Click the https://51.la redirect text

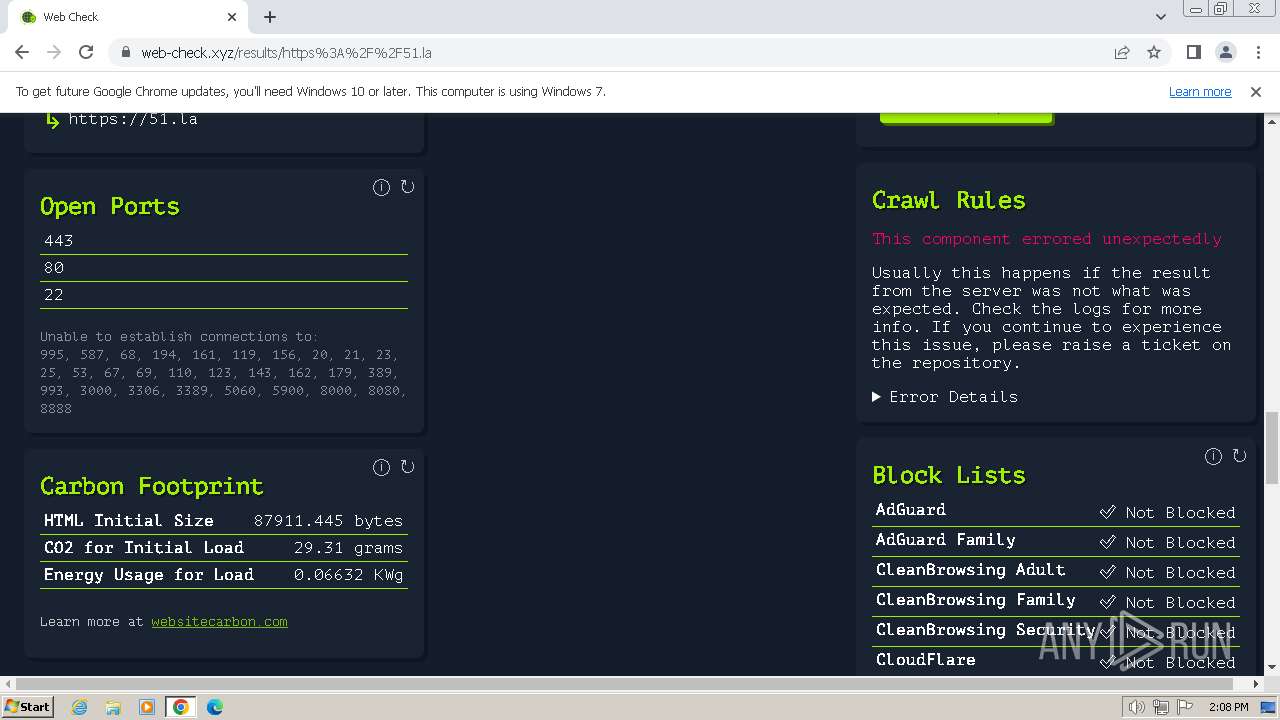[133, 119]
